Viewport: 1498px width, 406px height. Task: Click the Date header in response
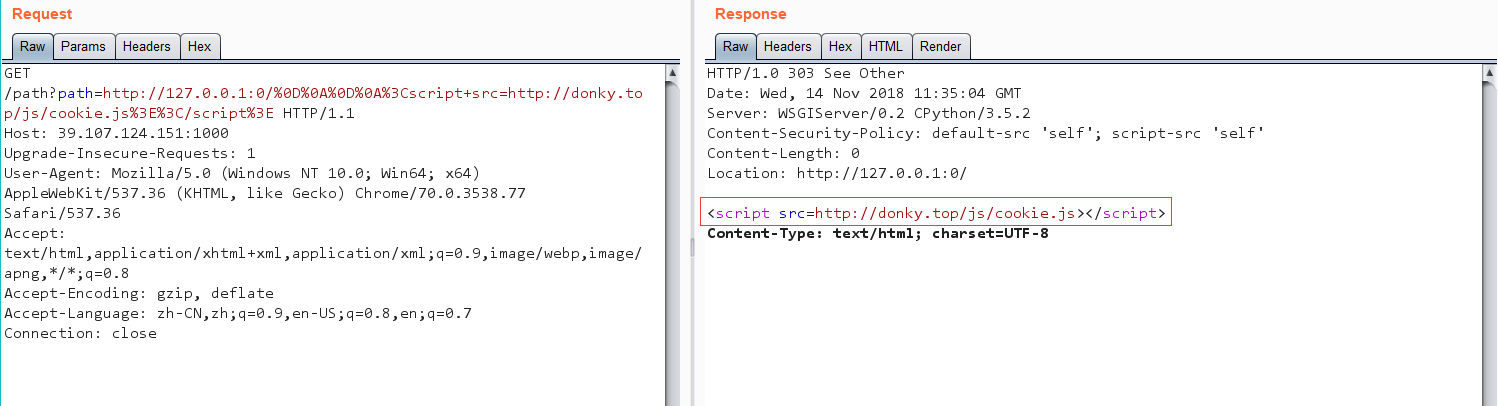point(864,93)
